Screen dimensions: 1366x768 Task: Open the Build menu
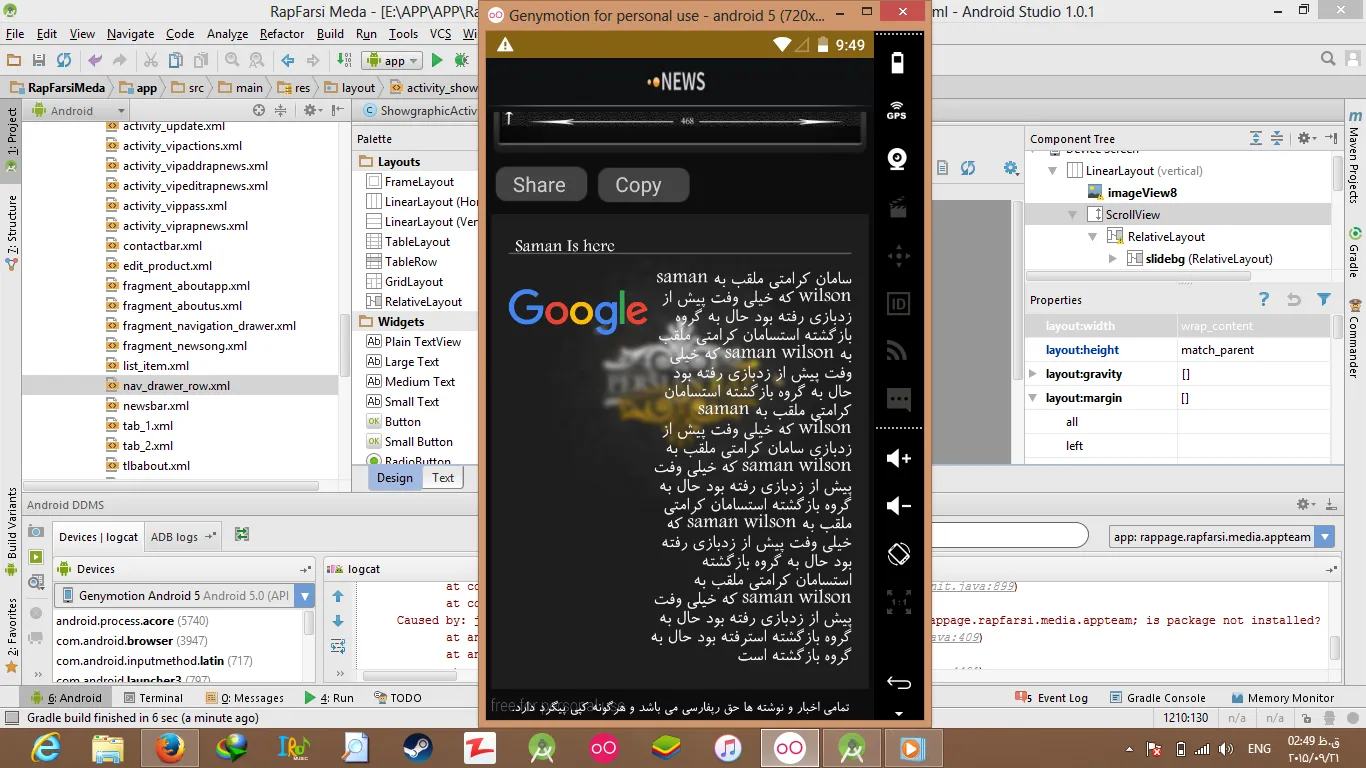point(330,34)
